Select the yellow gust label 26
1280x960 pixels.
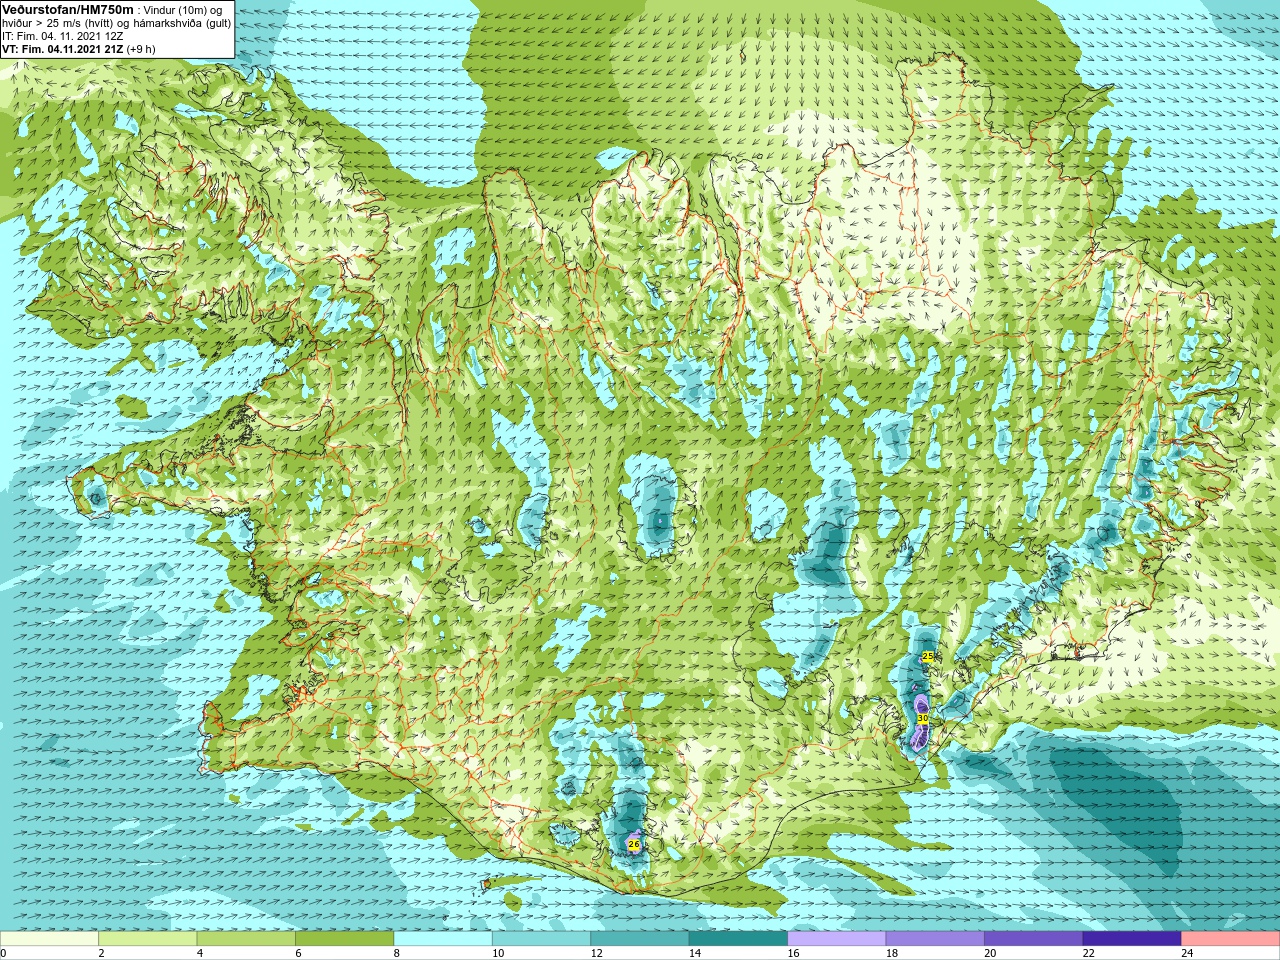[x=633, y=844]
